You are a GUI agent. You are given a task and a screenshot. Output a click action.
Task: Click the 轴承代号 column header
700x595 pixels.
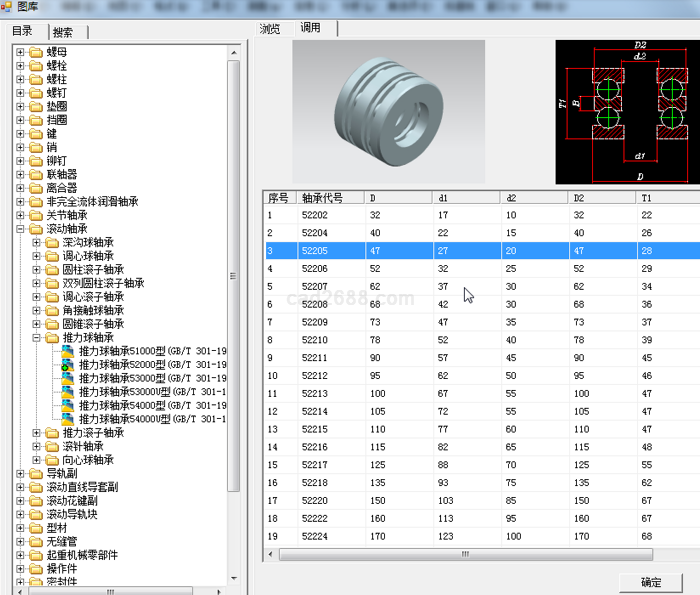coord(322,197)
